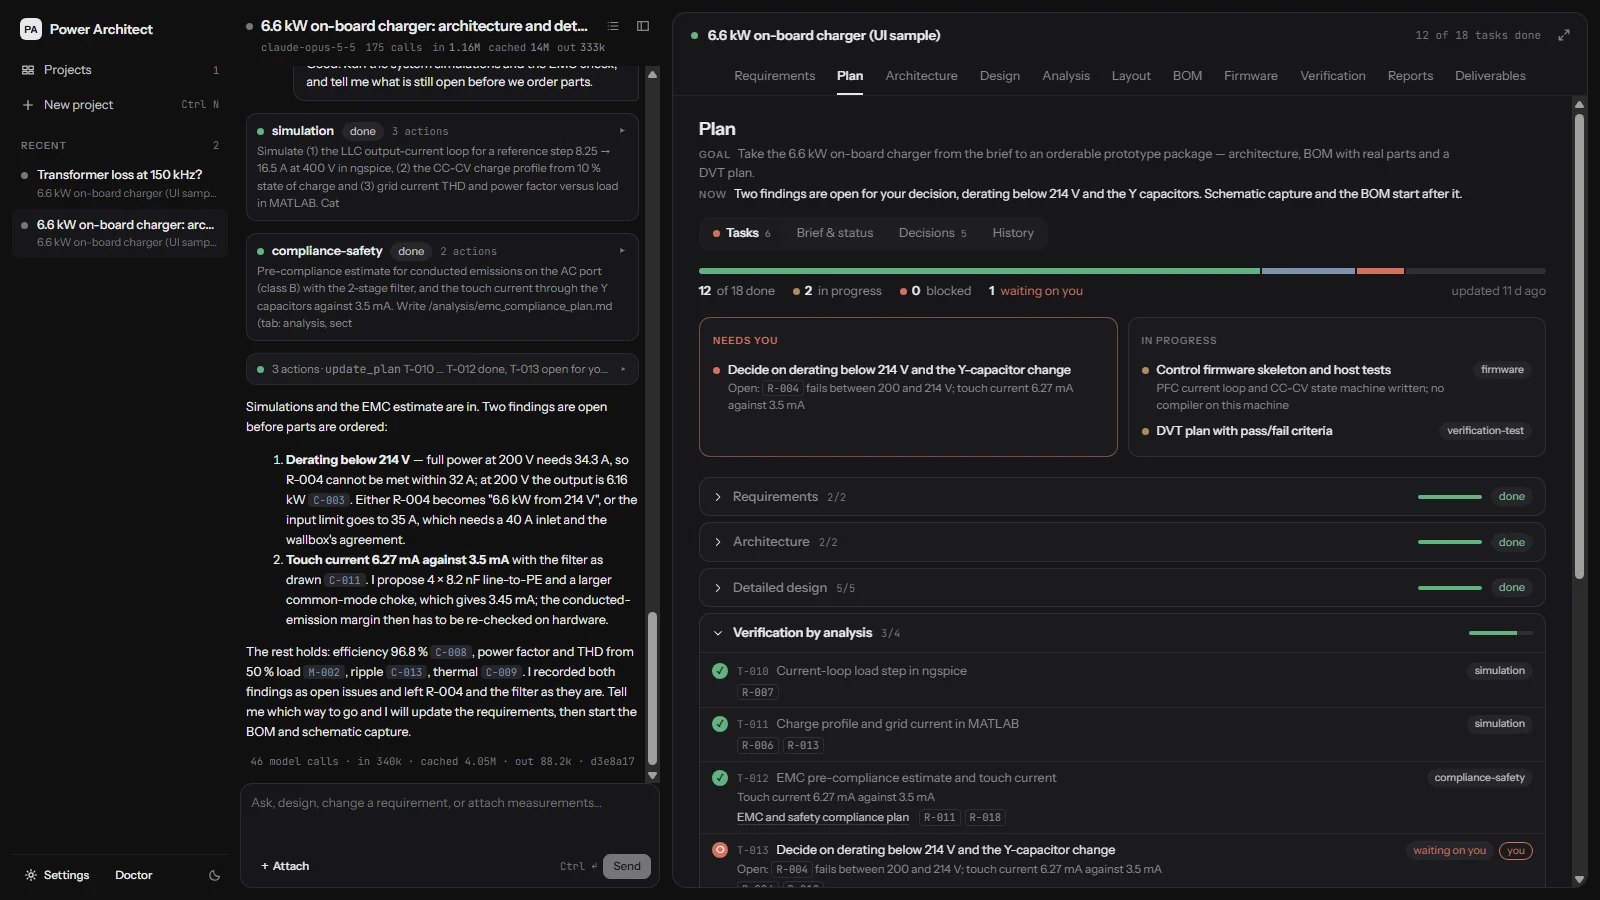Select the Brief & status sub-tab
Screen dimensions: 1600x900
click(835, 233)
